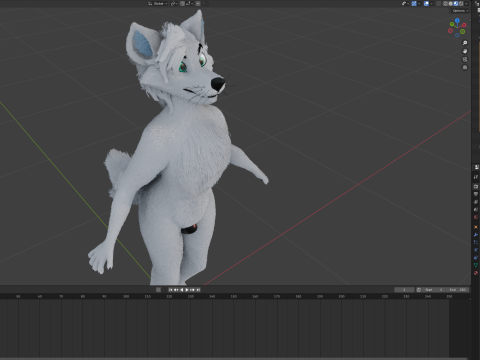Open the pivot point dropdown
This screenshot has width=480, height=360.
pyautogui.click(x=174, y=4)
